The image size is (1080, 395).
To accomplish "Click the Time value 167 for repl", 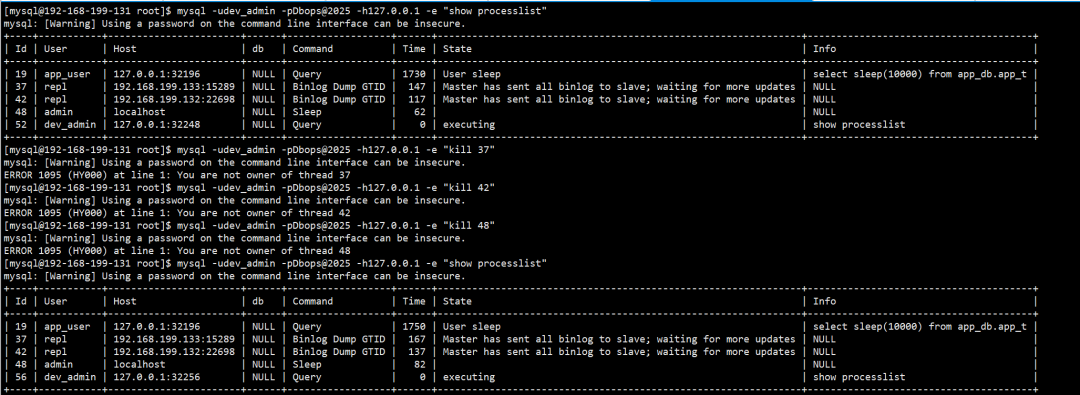I will [417, 339].
